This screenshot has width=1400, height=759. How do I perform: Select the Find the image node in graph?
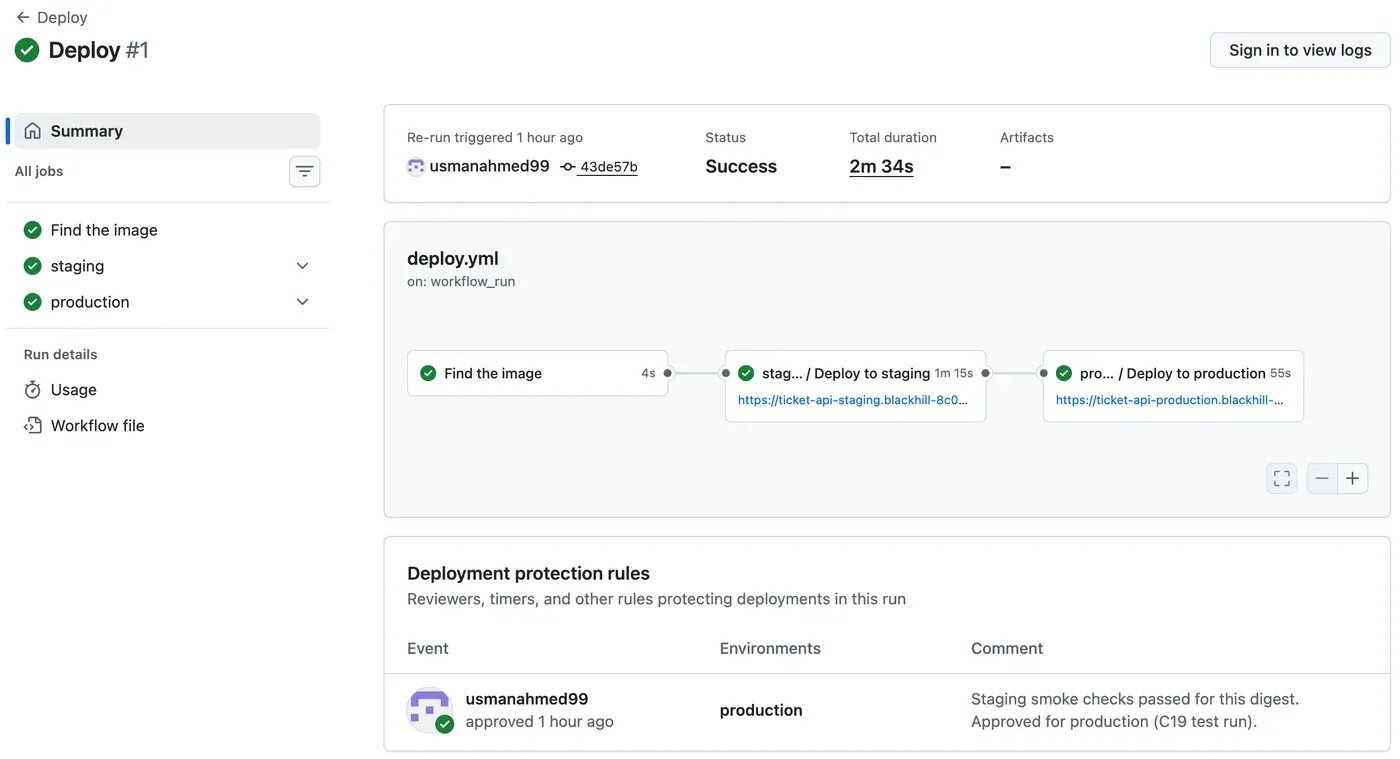click(x=538, y=373)
